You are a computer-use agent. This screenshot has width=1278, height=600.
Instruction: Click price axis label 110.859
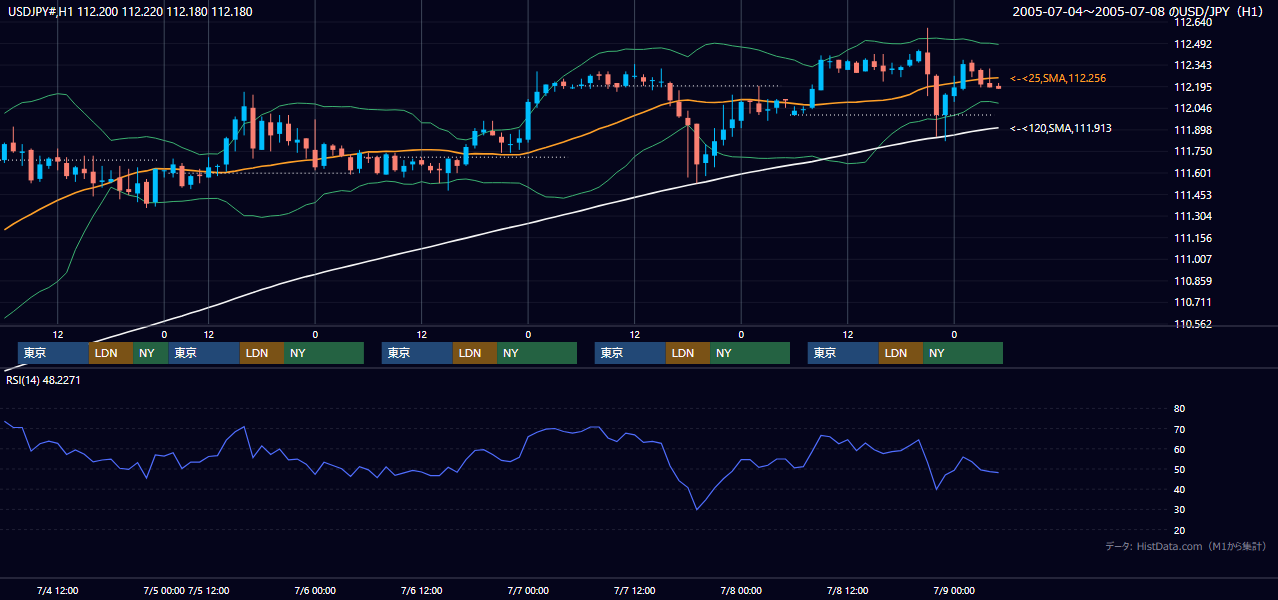point(1193,281)
